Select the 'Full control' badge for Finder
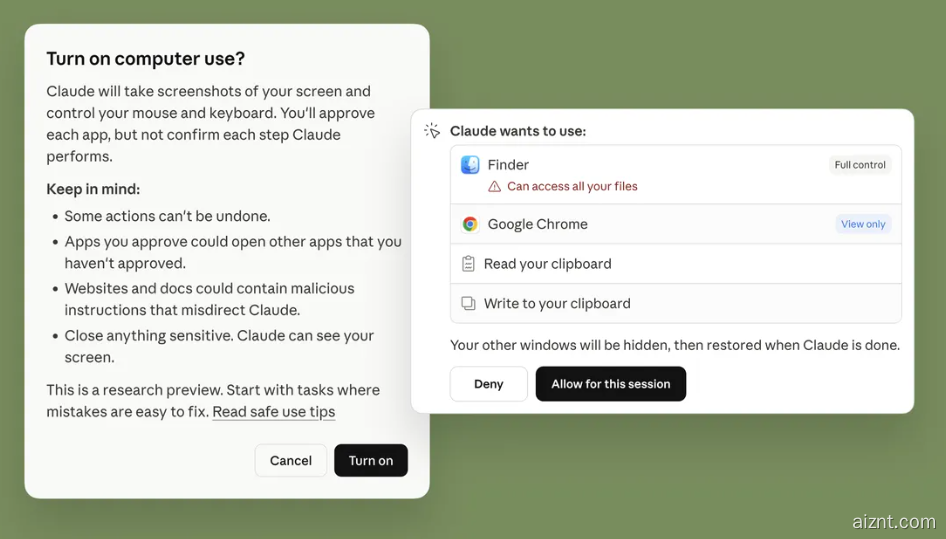This screenshot has height=539, width=946. [860, 165]
